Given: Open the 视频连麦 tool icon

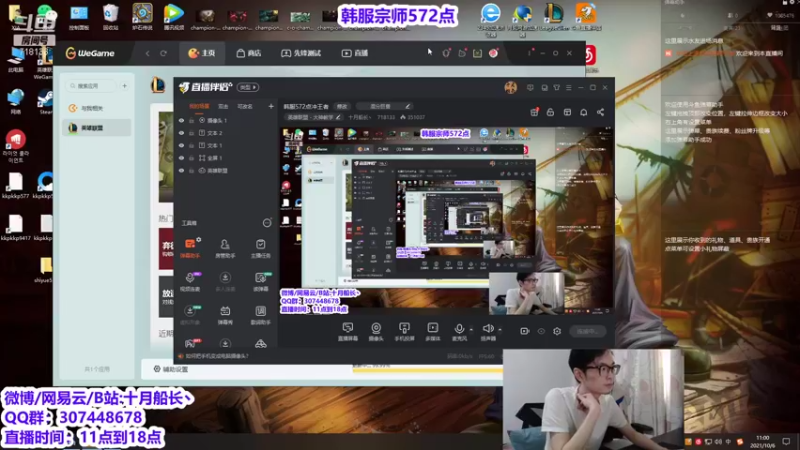Looking at the screenshot, I should click(190, 281).
